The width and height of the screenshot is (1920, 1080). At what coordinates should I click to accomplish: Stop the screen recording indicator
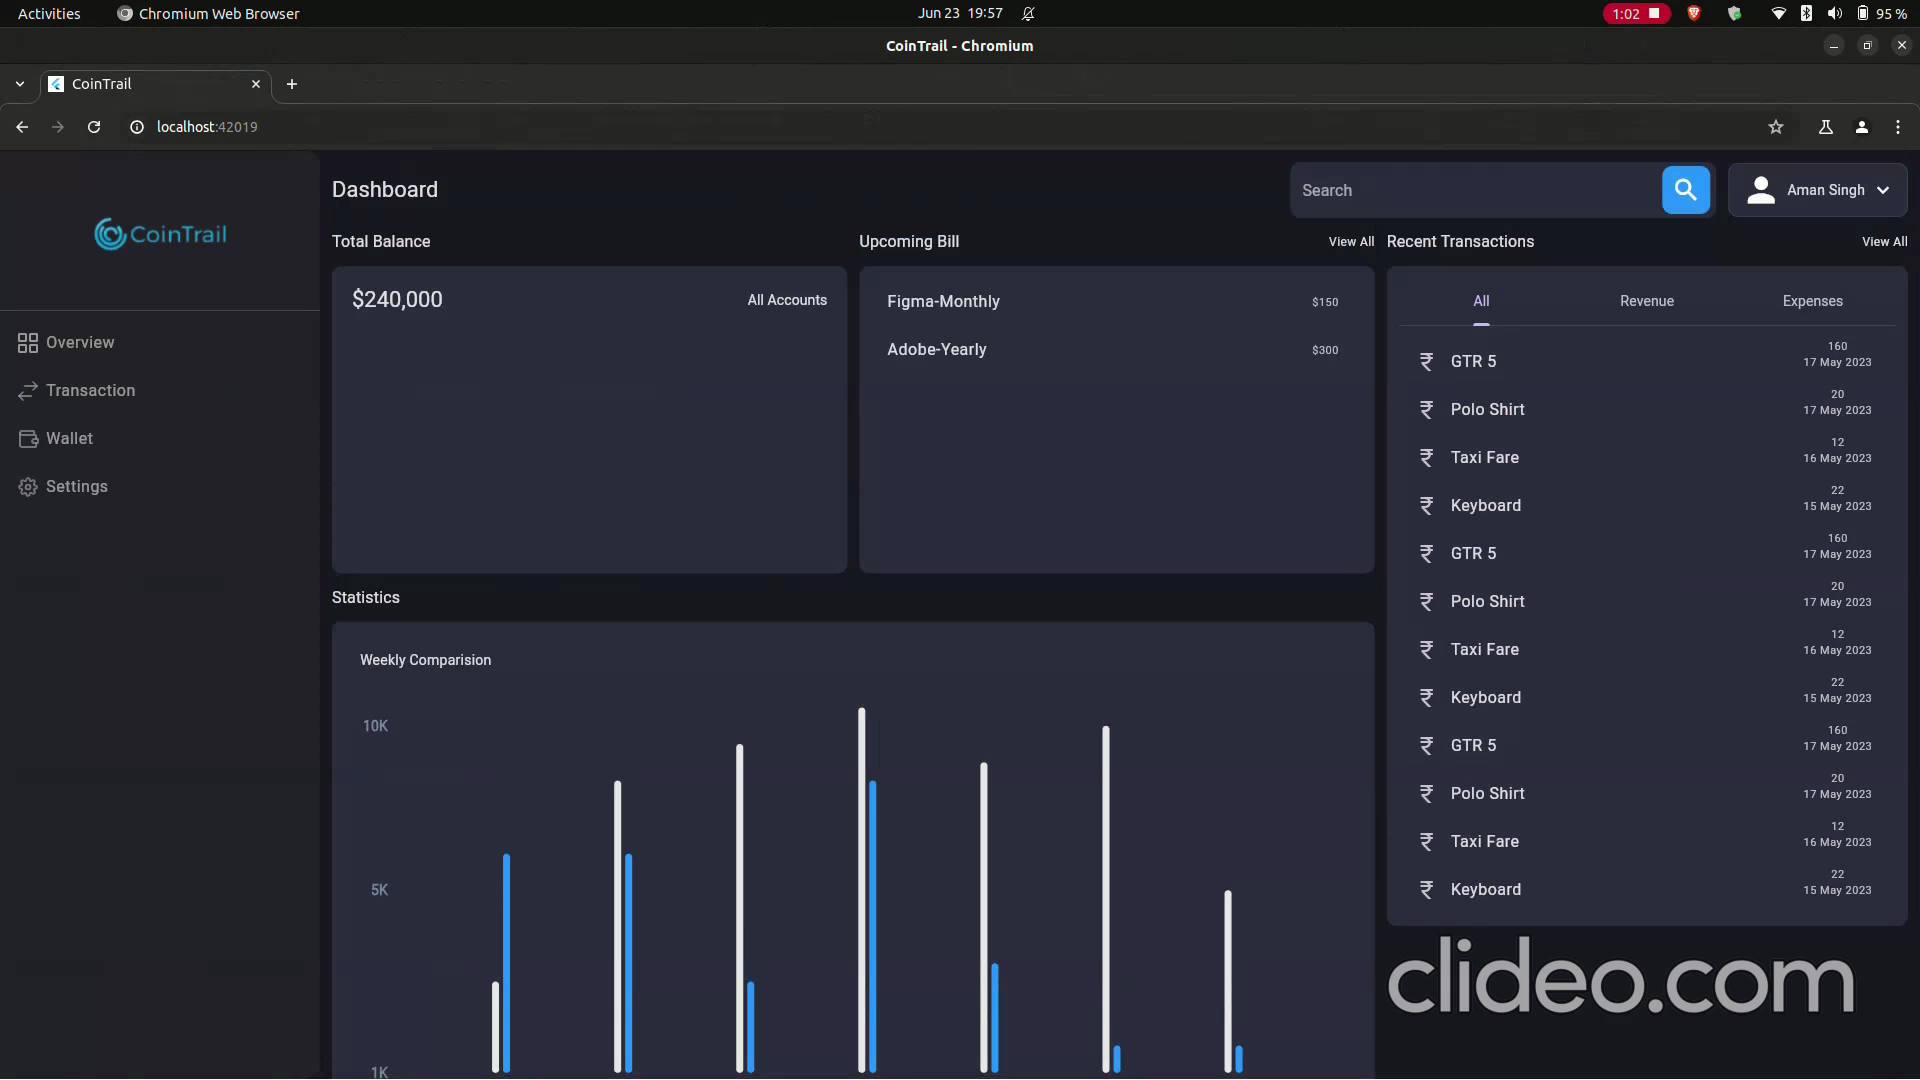(1637, 13)
